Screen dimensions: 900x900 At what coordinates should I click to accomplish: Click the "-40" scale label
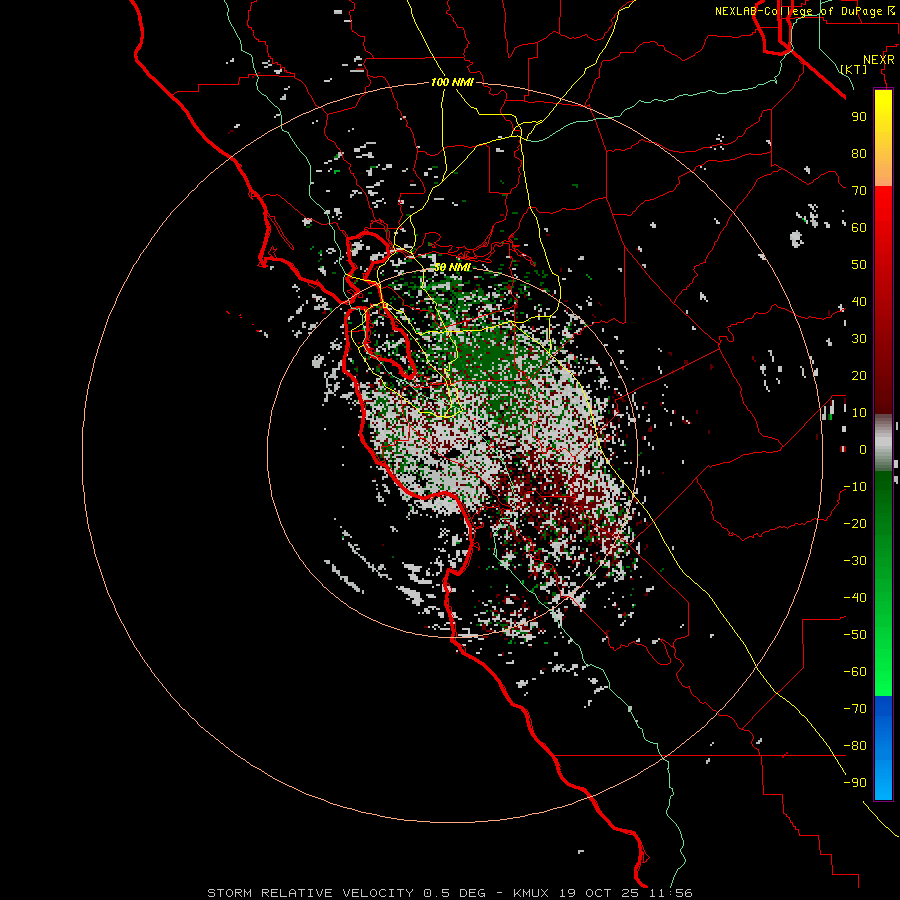tap(855, 598)
